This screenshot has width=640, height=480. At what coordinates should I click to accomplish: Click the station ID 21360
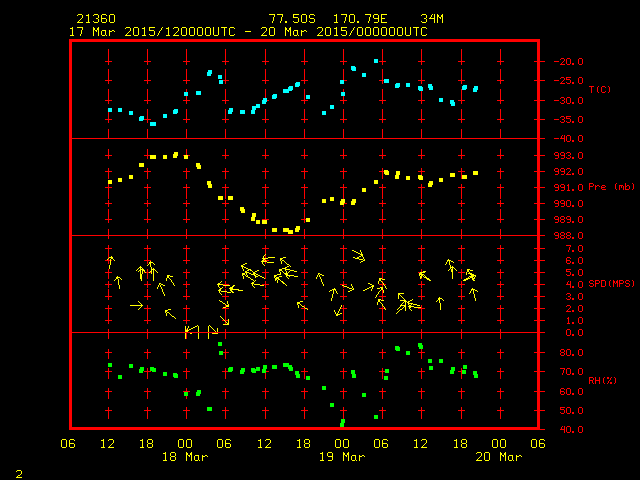[x=94, y=19]
